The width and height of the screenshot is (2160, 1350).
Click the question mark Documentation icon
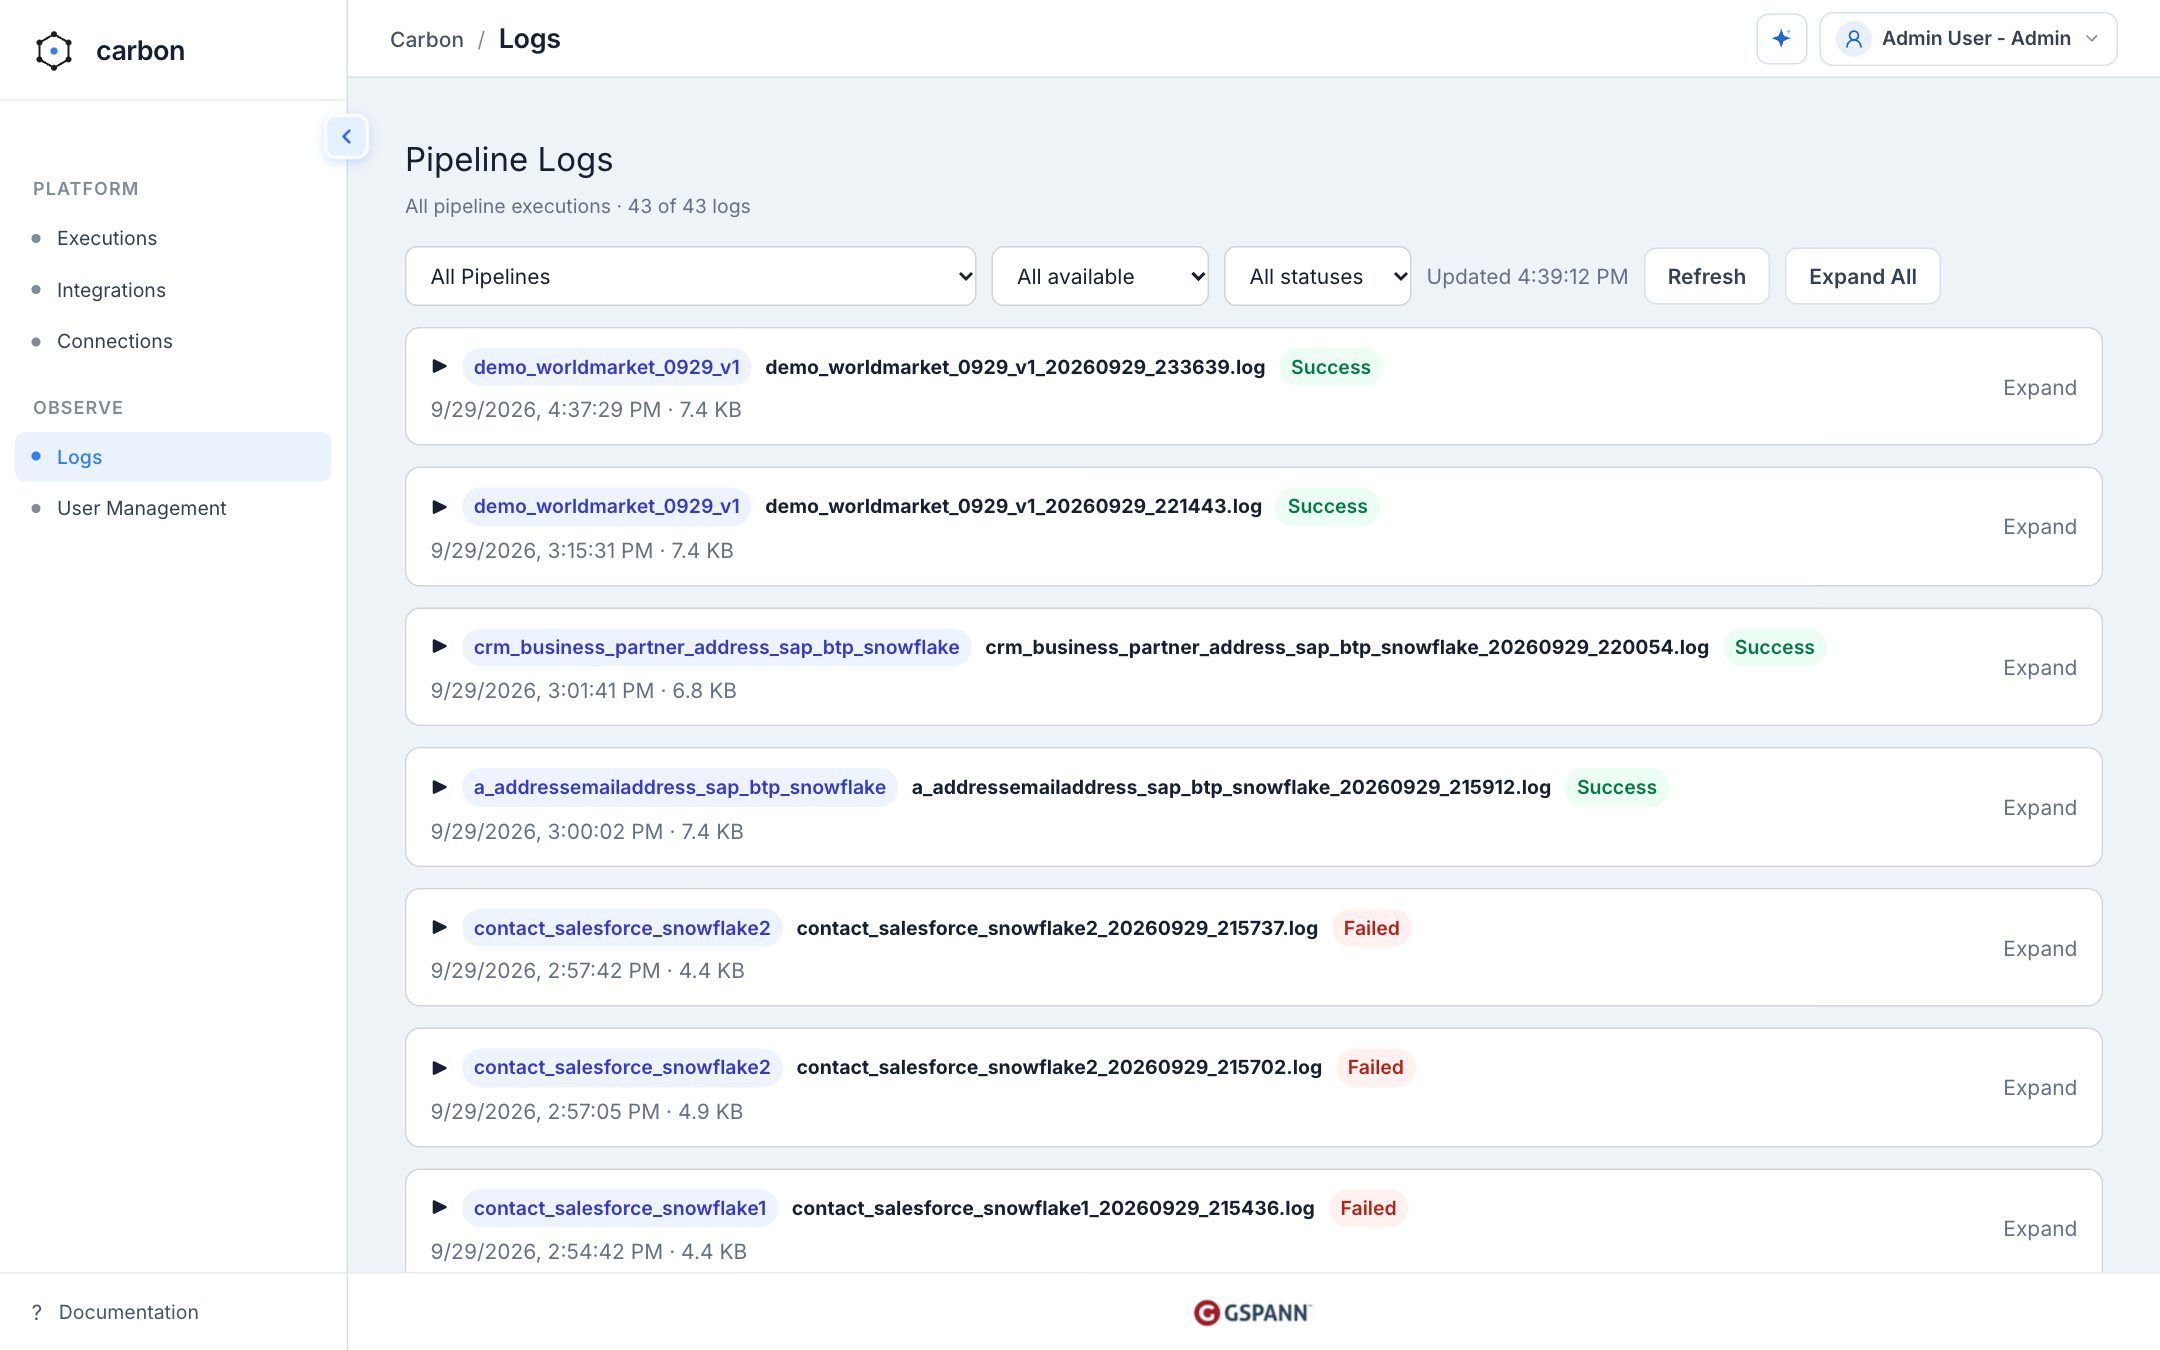click(37, 1312)
